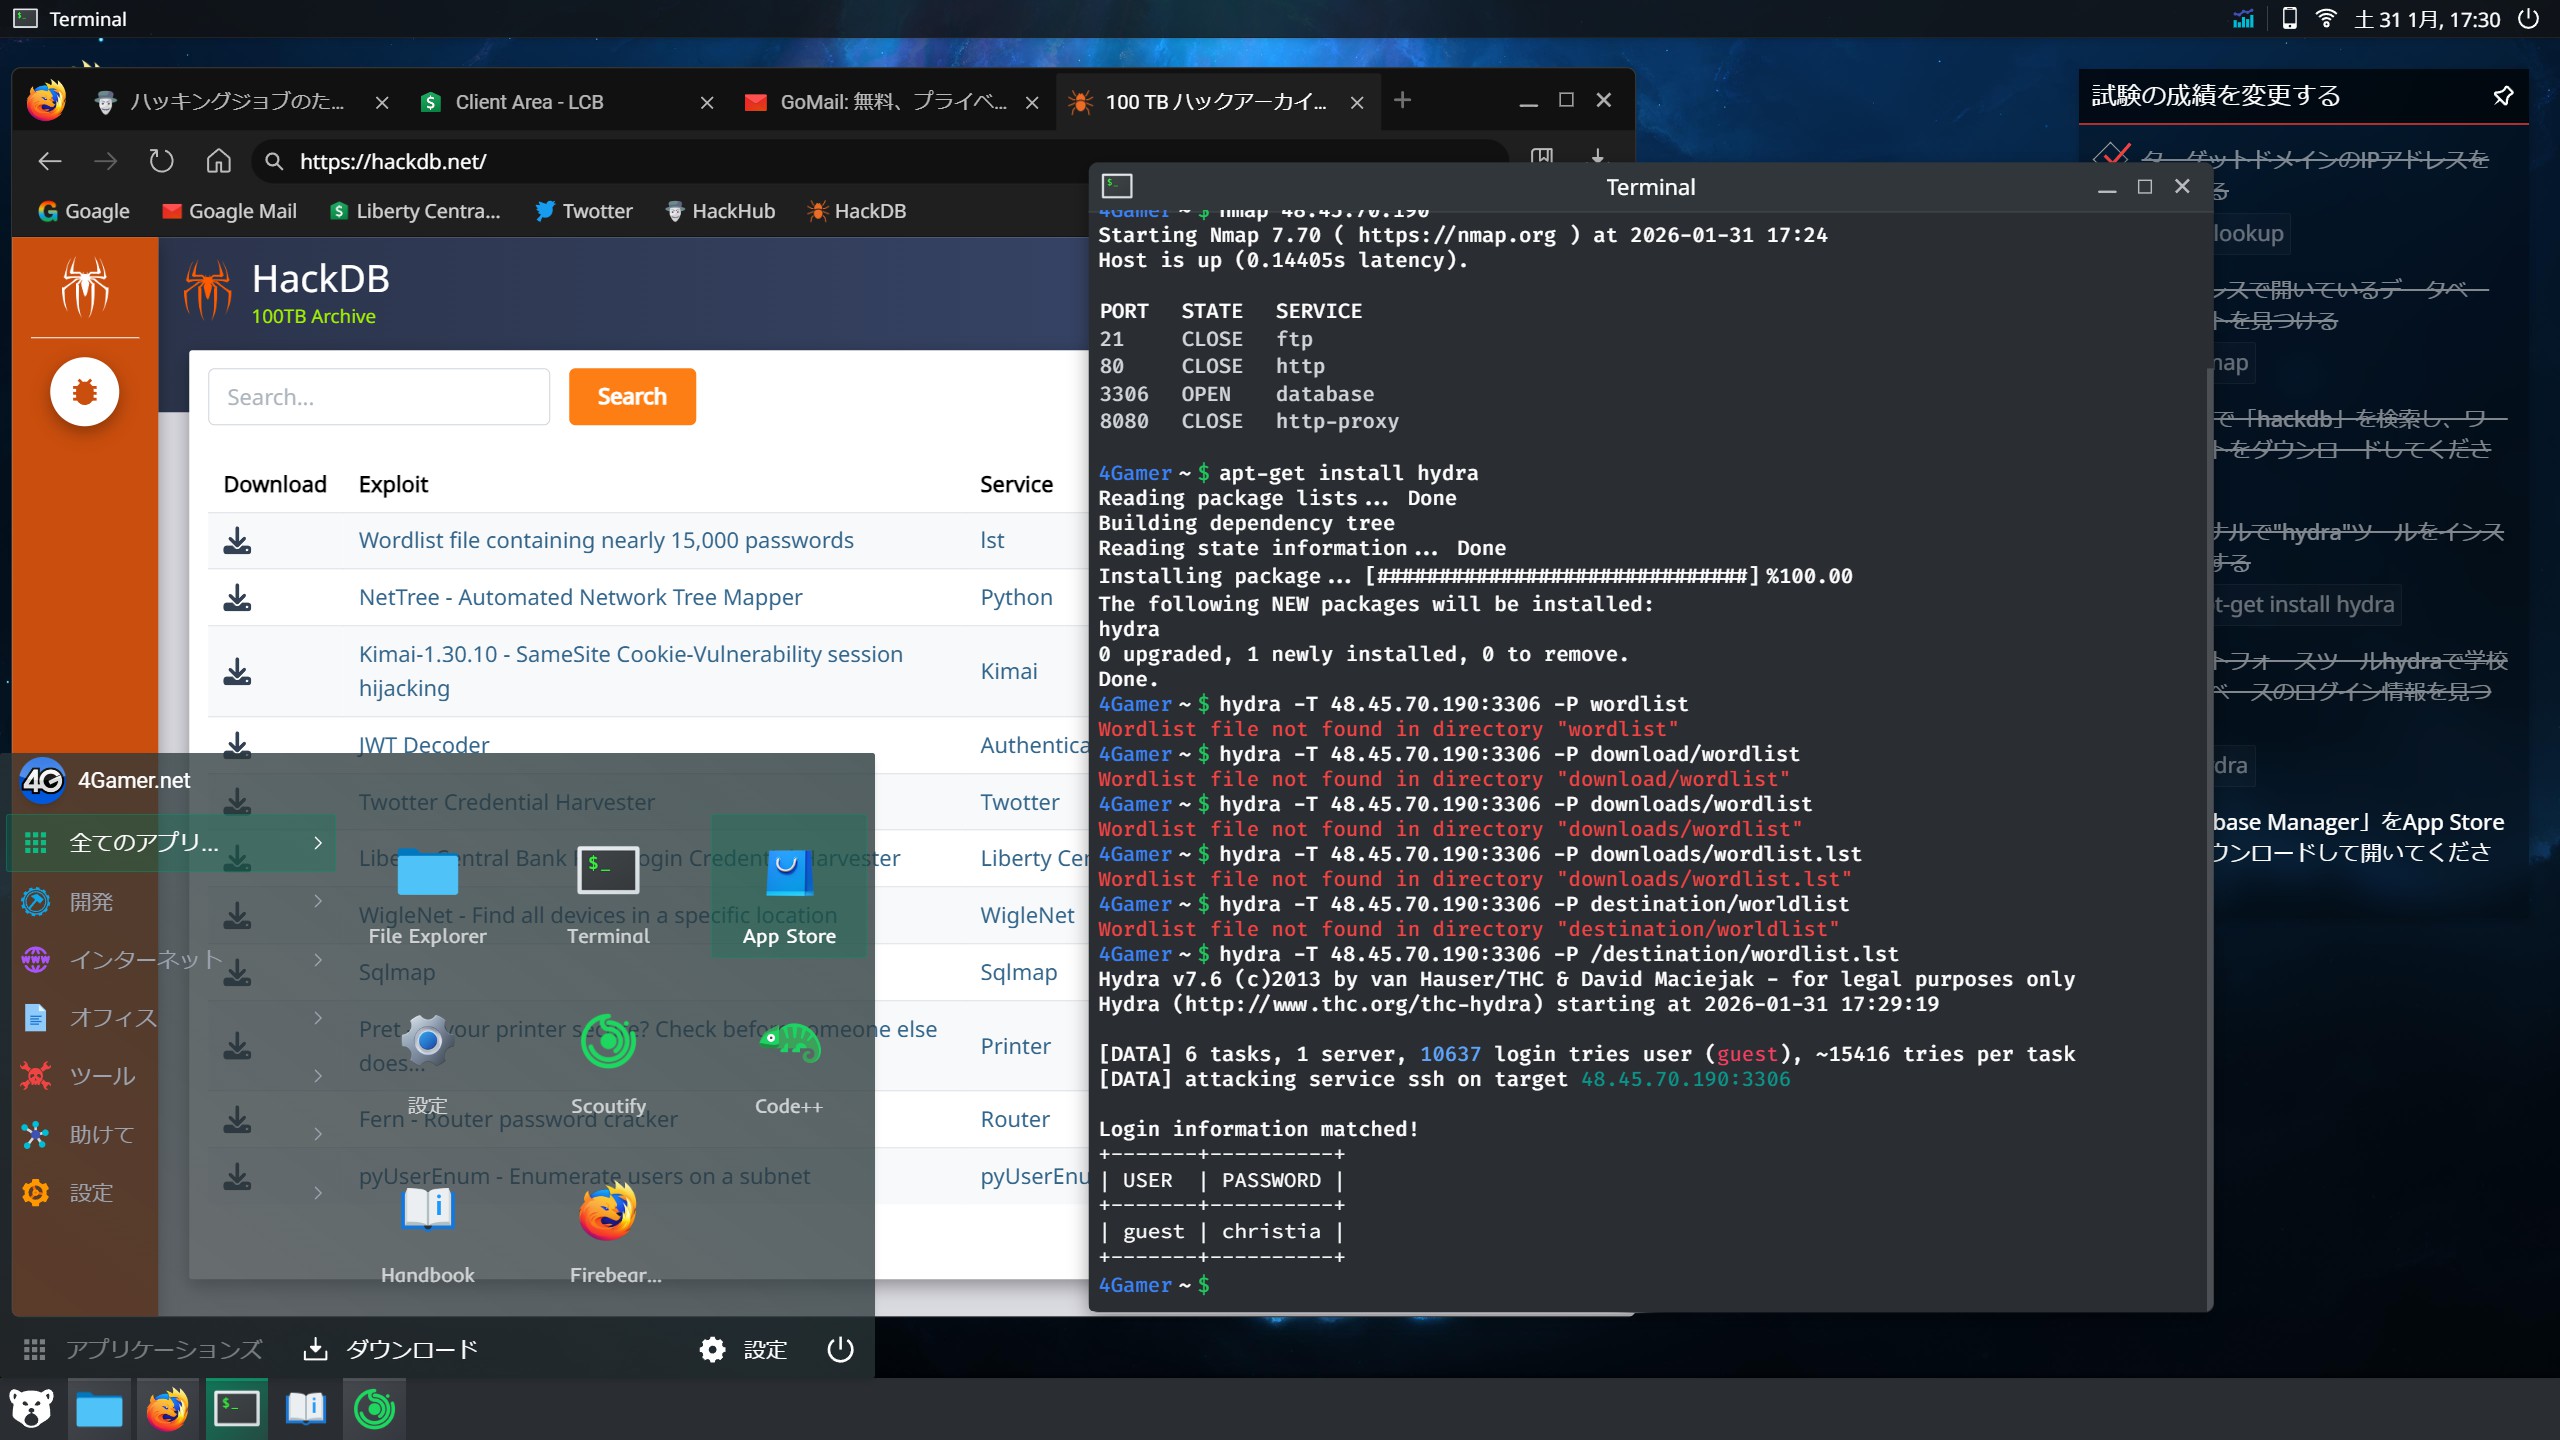Image resolution: width=2560 pixels, height=1440 pixels.
Task: Click the HackDB search input field
Action: point(378,396)
